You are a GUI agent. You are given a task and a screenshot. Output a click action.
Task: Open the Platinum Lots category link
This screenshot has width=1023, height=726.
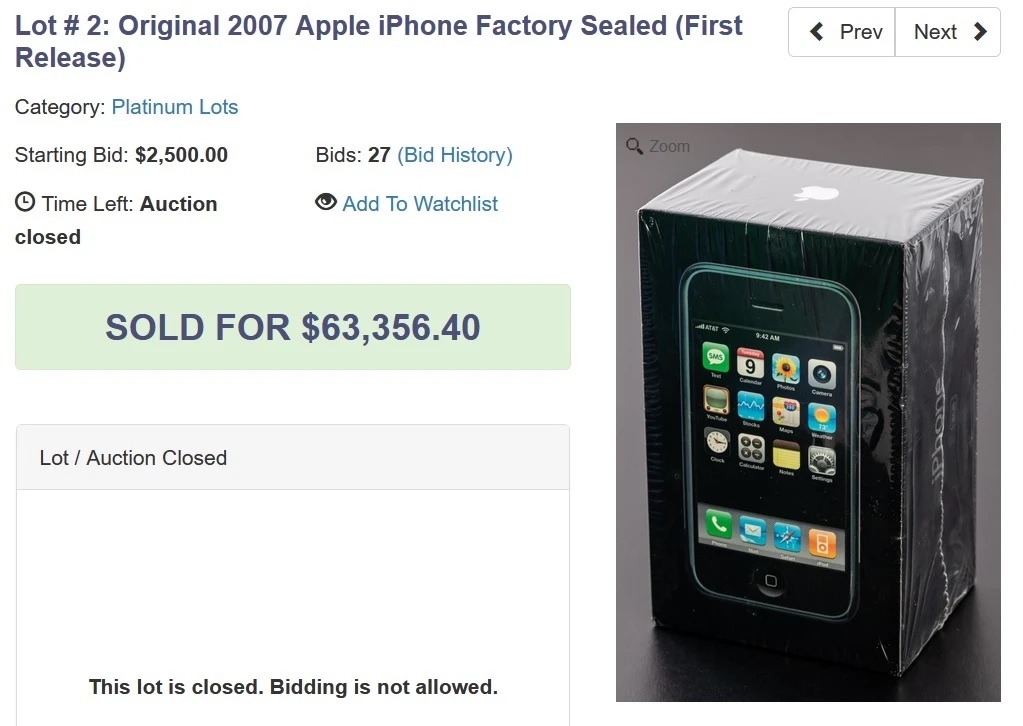pyautogui.click(x=175, y=107)
